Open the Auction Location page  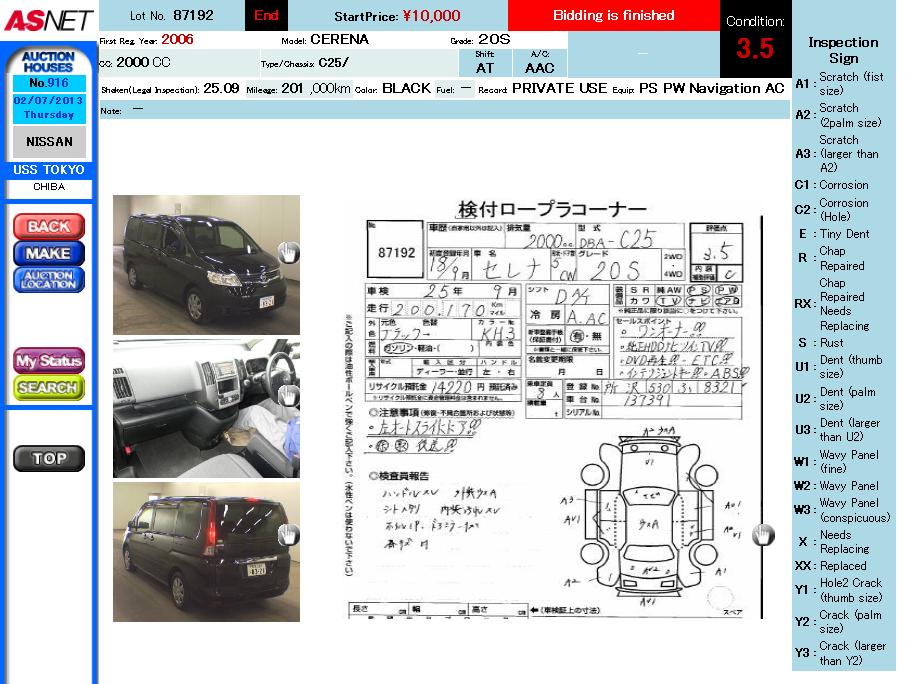click(x=48, y=280)
